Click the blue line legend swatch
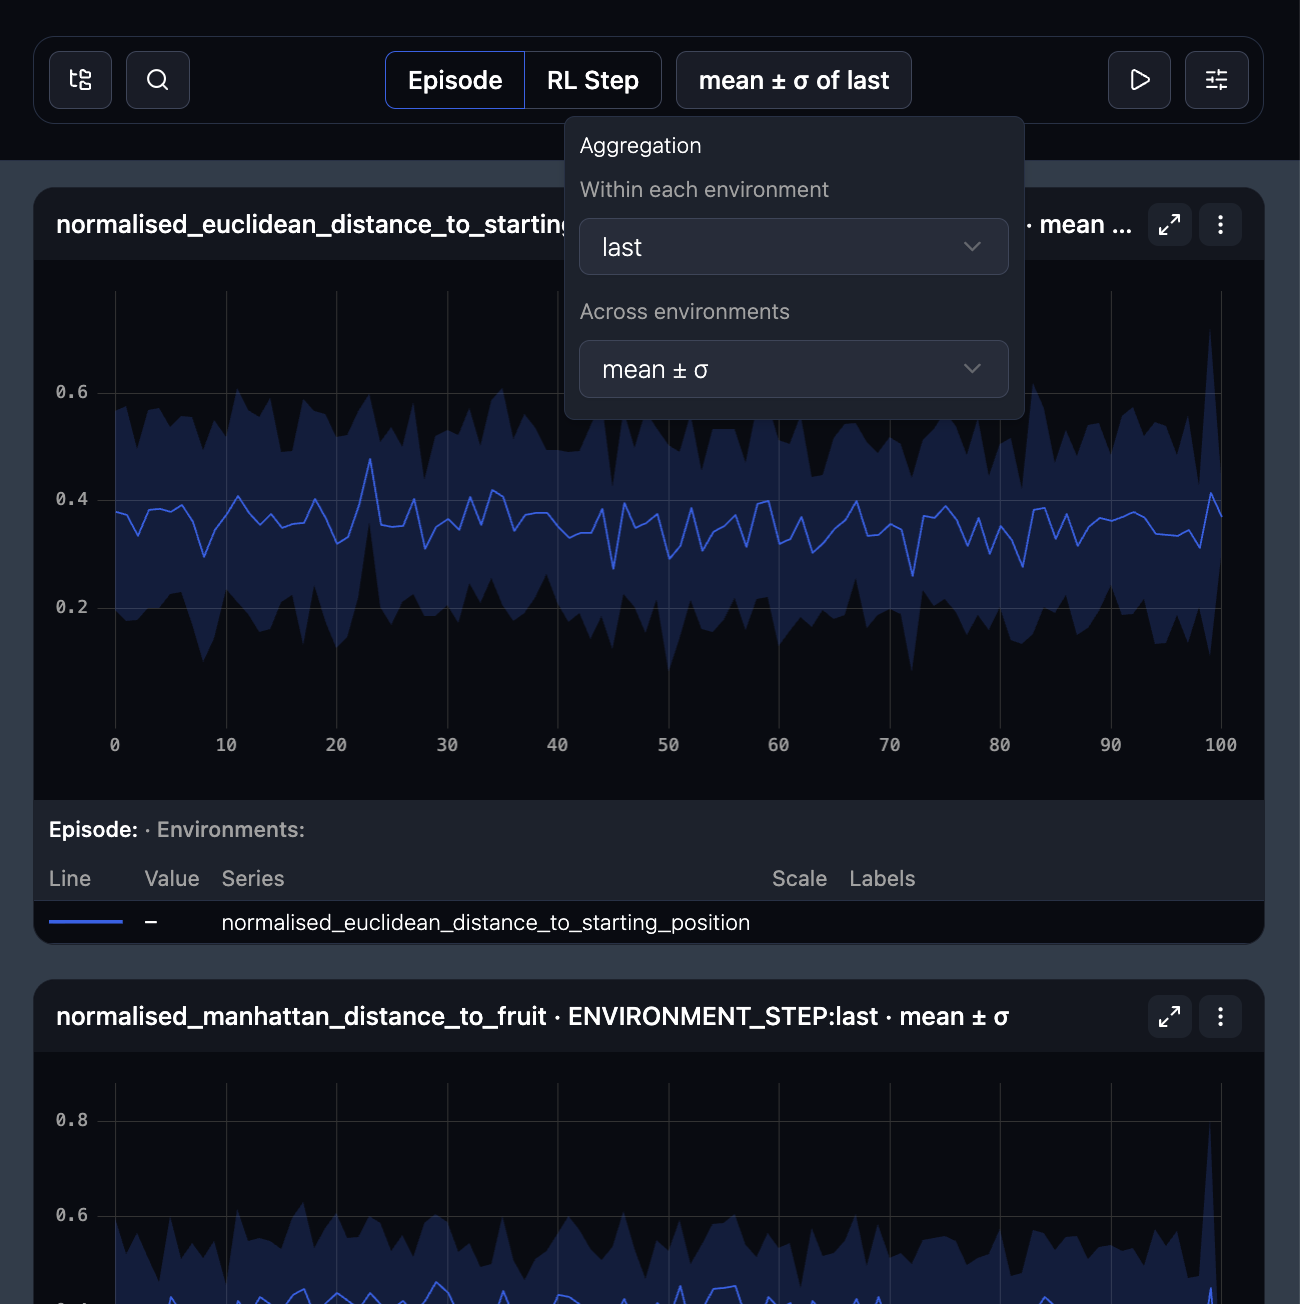The height and width of the screenshot is (1304, 1300). click(x=86, y=922)
